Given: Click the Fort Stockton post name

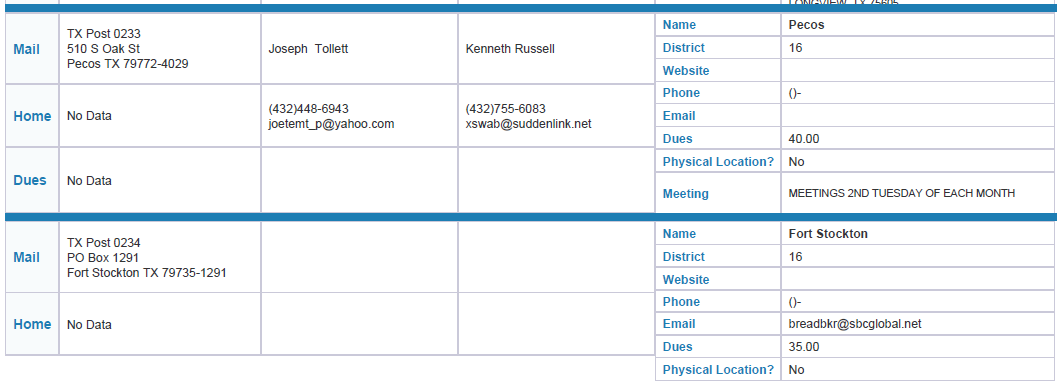Looking at the screenshot, I should coord(828,233).
